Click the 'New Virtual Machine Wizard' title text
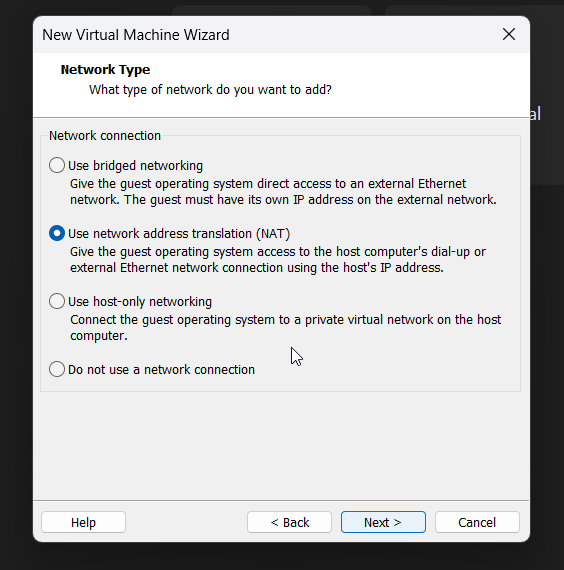Viewport: 564px width, 570px height. click(x=136, y=35)
